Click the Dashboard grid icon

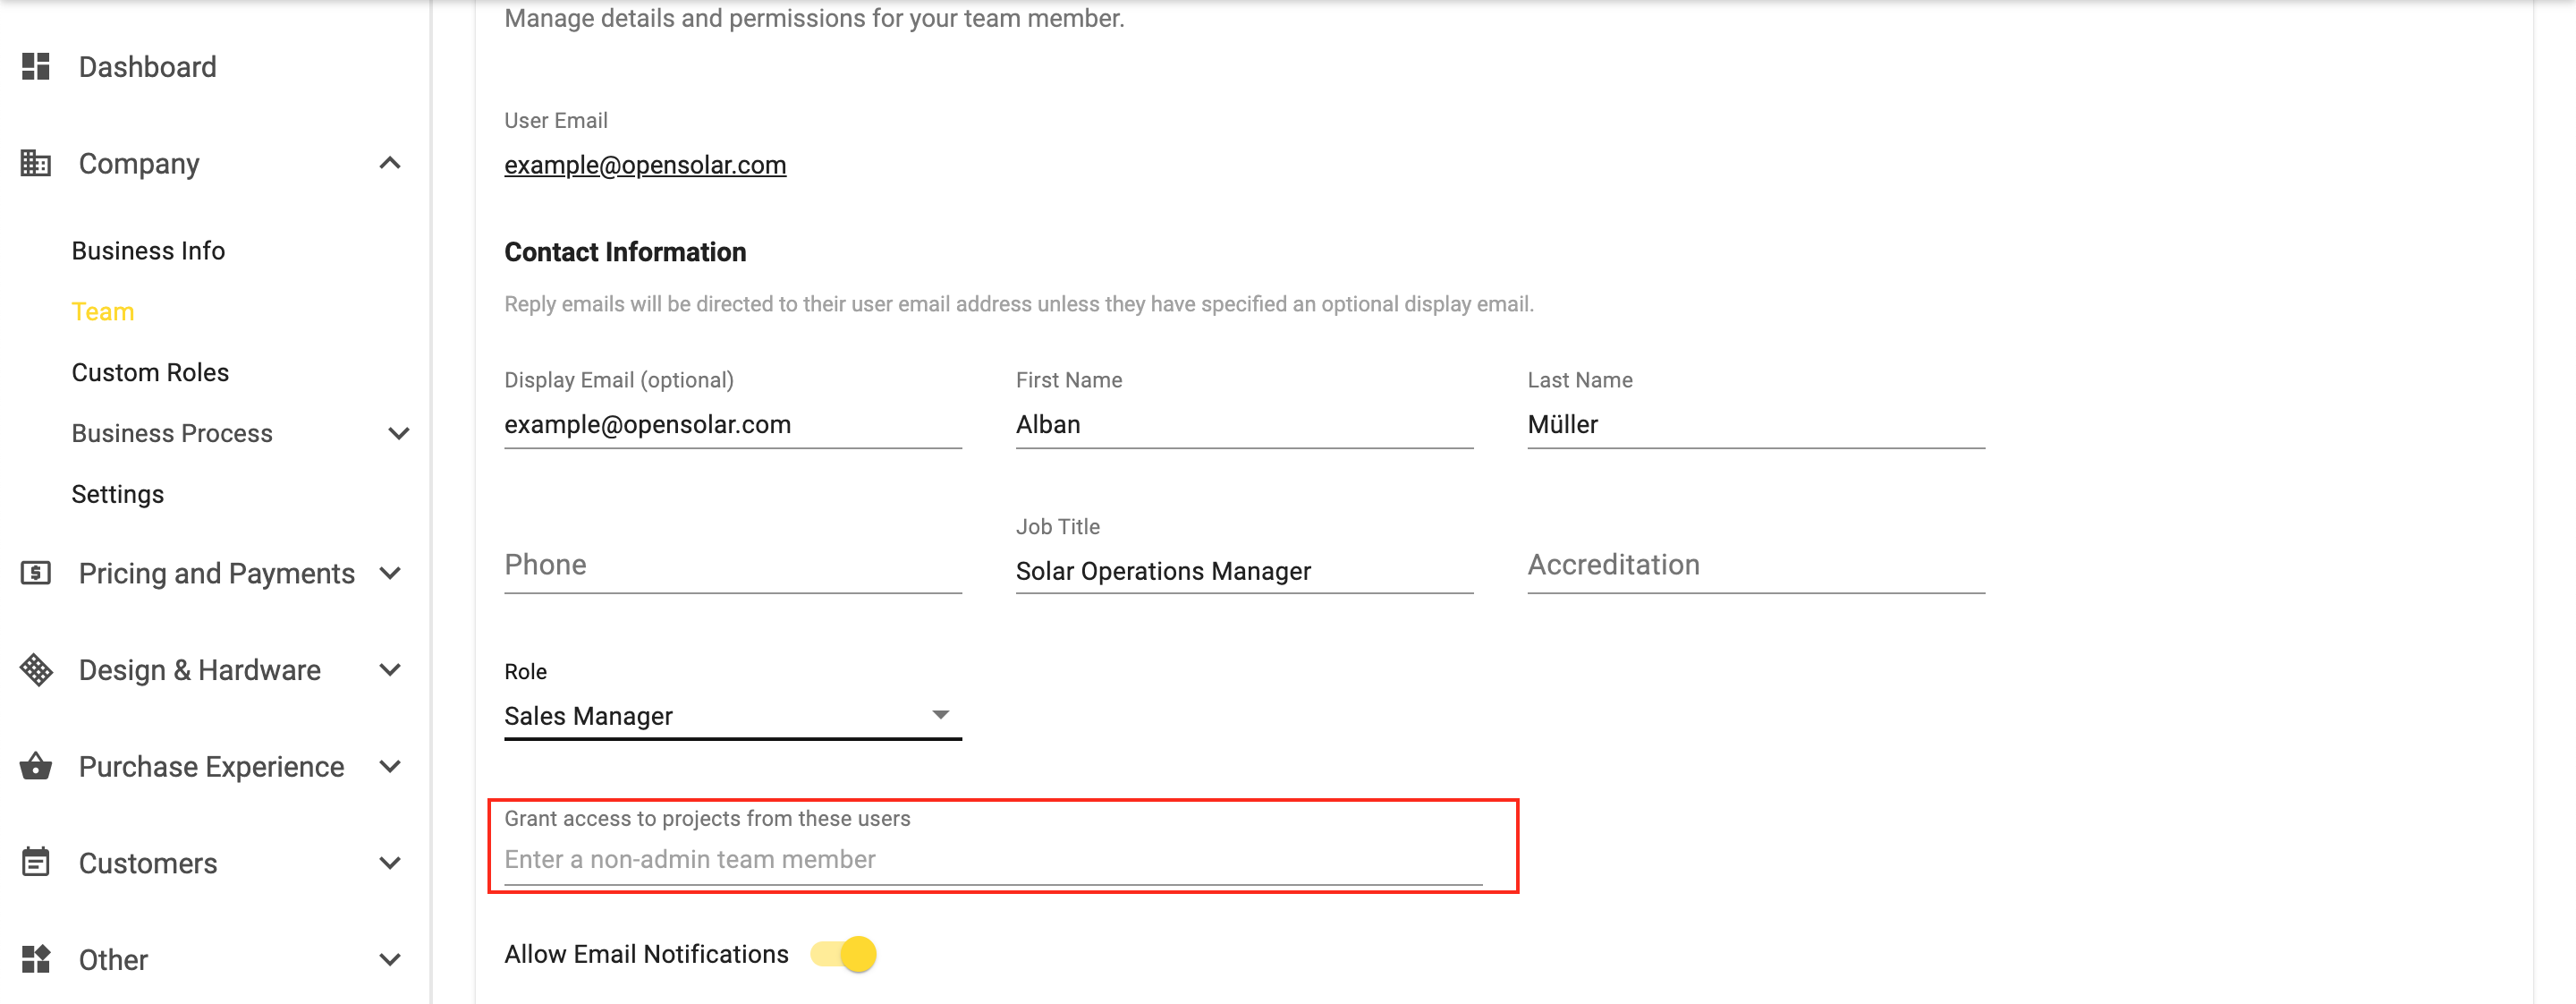36,67
